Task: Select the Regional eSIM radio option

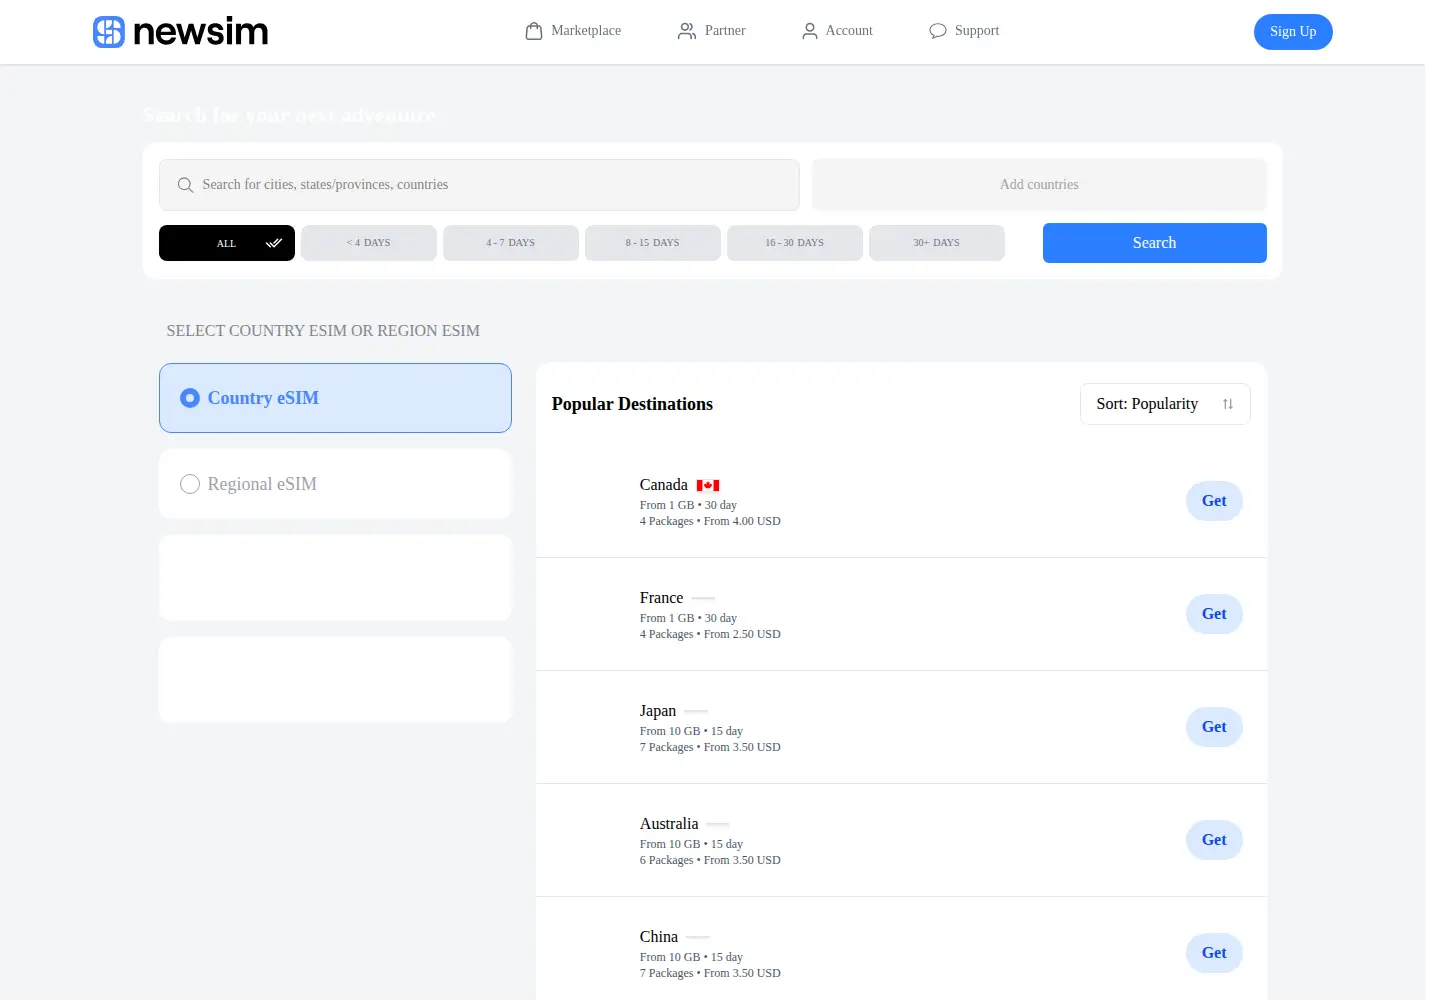Action: 335,484
